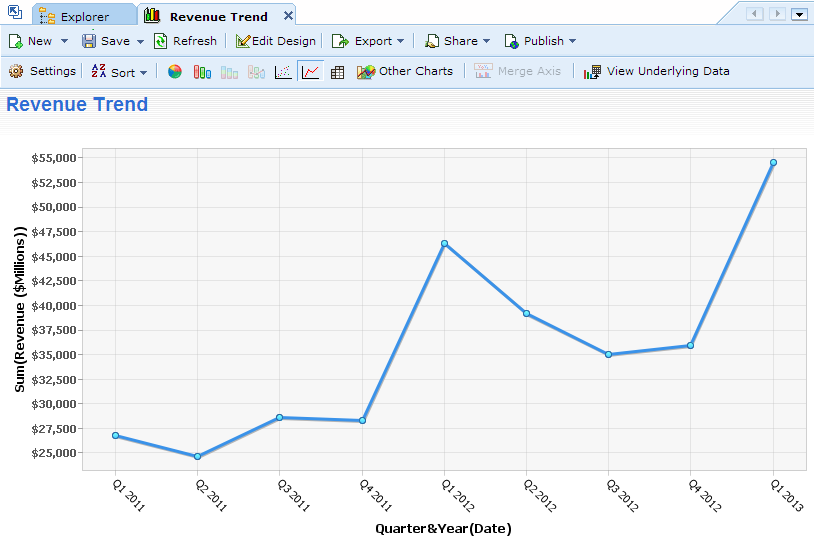Expand the Save dropdown menu
The height and width of the screenshot is (538, 814).
[x=140, y=41]
